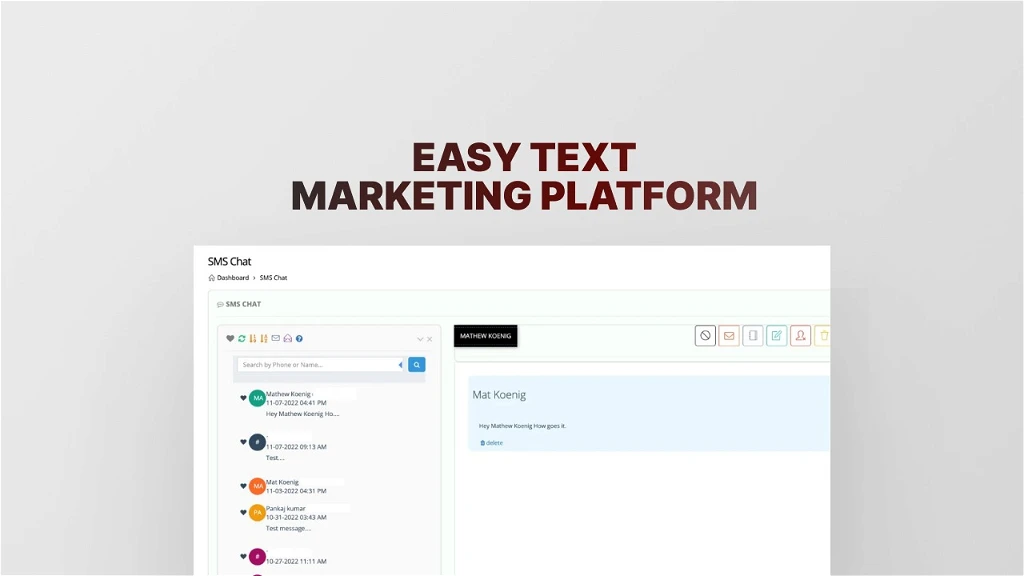Click the unread envelope filter icon
1024x576 pixels.
point(275,338)
